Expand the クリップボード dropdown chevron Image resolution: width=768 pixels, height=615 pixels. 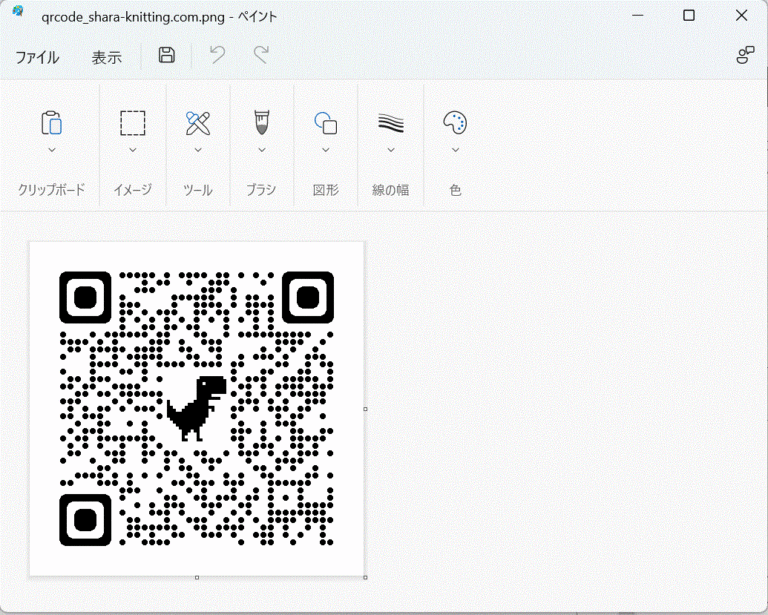coord(51,151)
